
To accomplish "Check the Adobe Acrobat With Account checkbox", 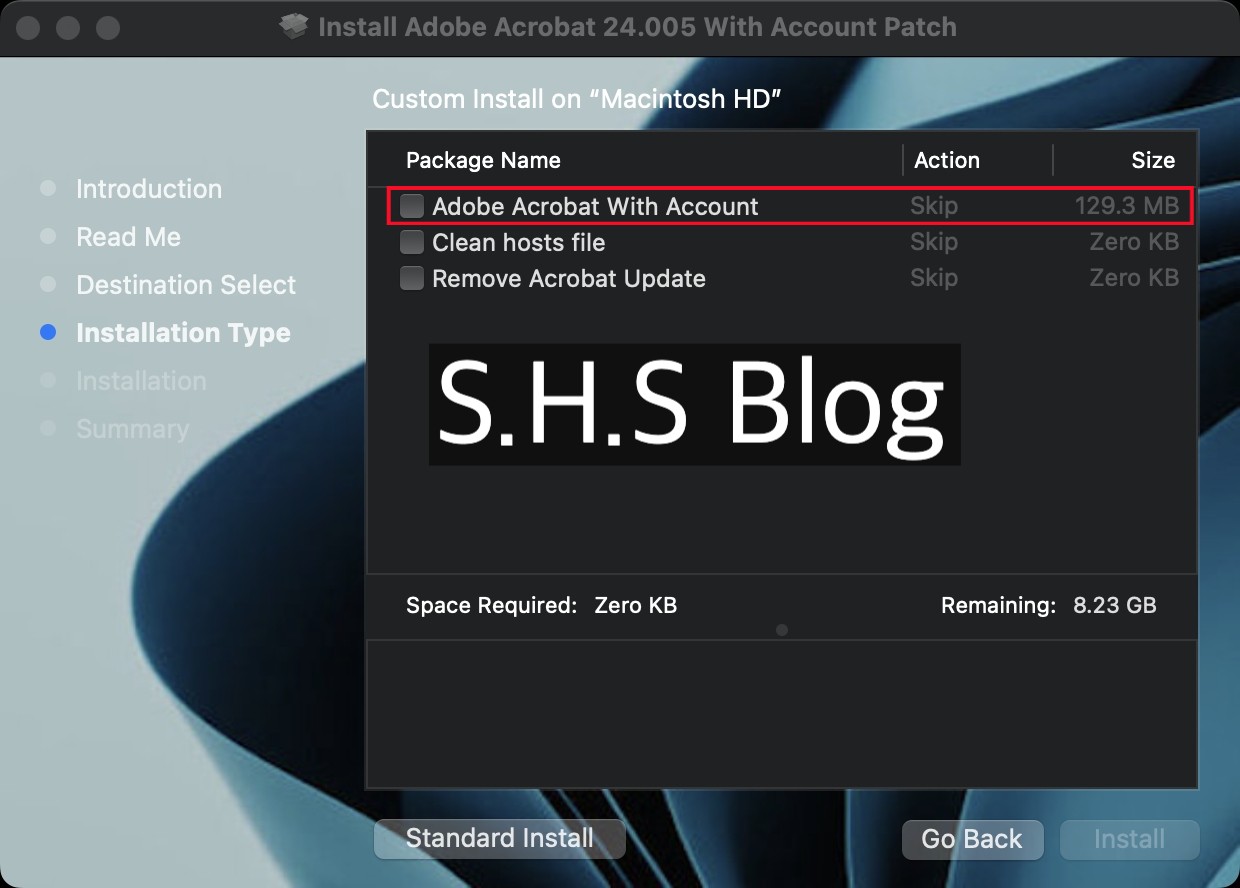I will 411,206.
